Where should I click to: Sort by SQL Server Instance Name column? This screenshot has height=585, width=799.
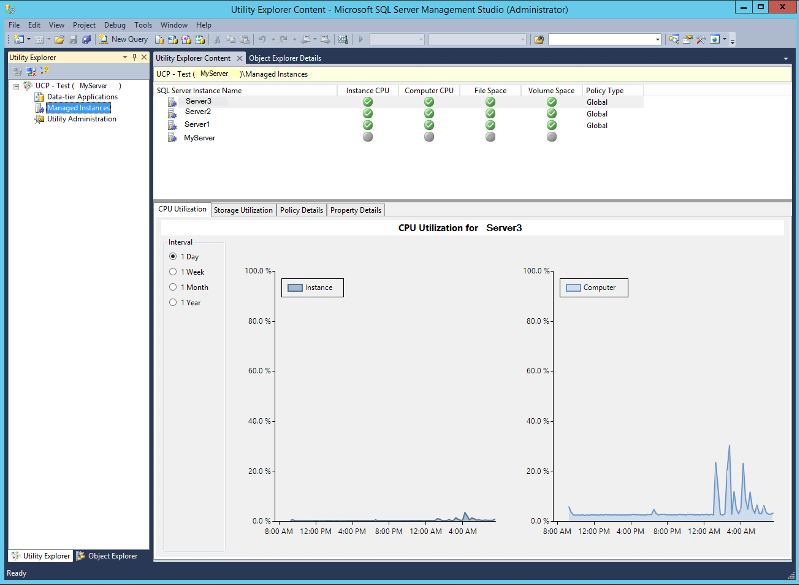[245, 90]
